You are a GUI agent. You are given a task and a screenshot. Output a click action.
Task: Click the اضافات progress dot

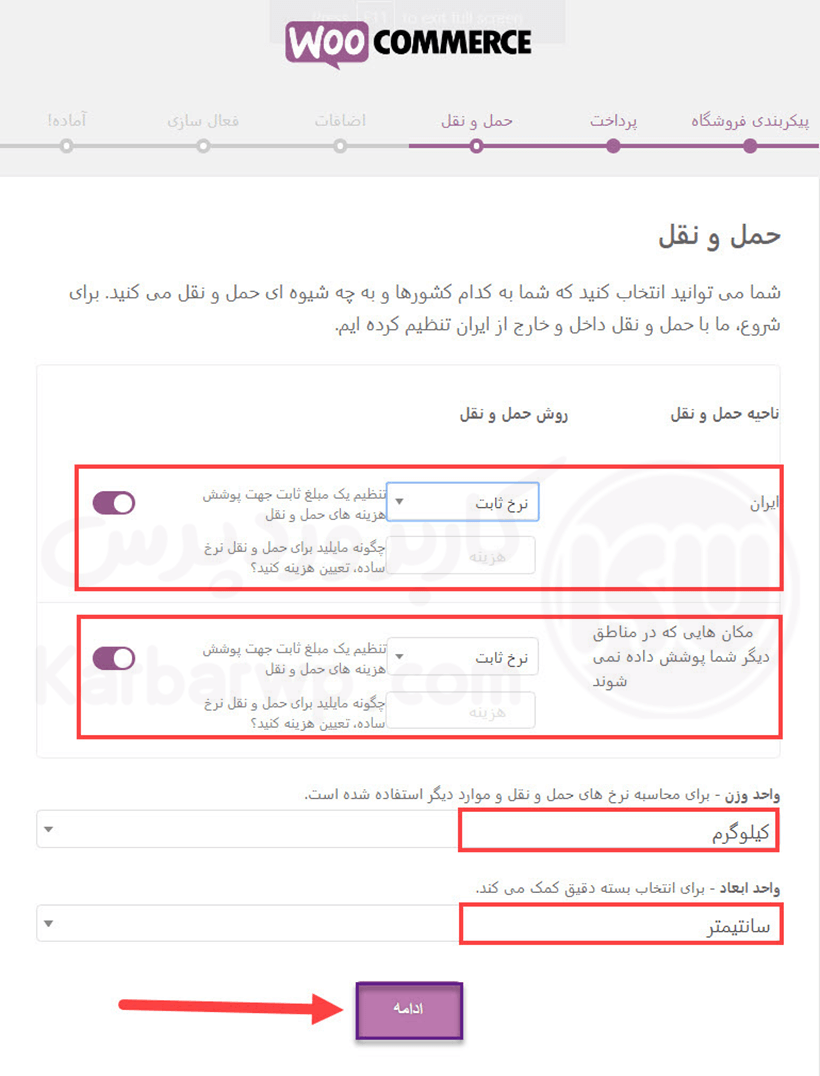pyautogui.click(x=340, y=146)
